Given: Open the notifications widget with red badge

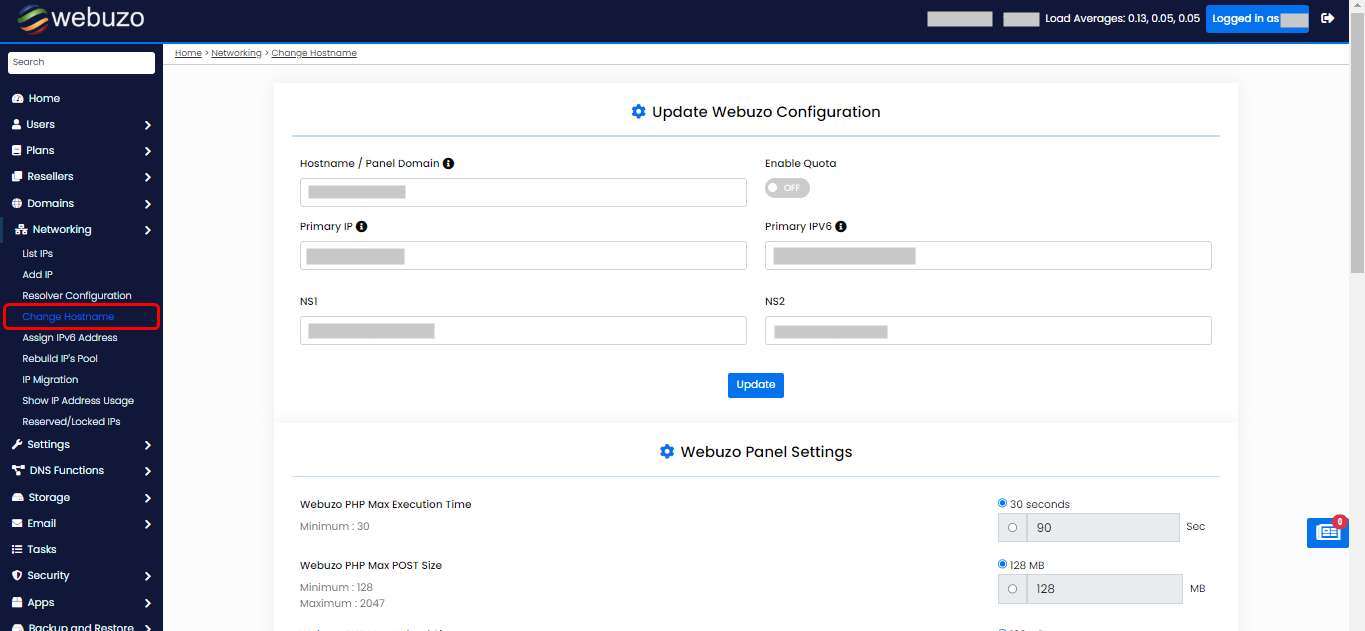Looking at the screenshot, I should (x=1327, y=533).
